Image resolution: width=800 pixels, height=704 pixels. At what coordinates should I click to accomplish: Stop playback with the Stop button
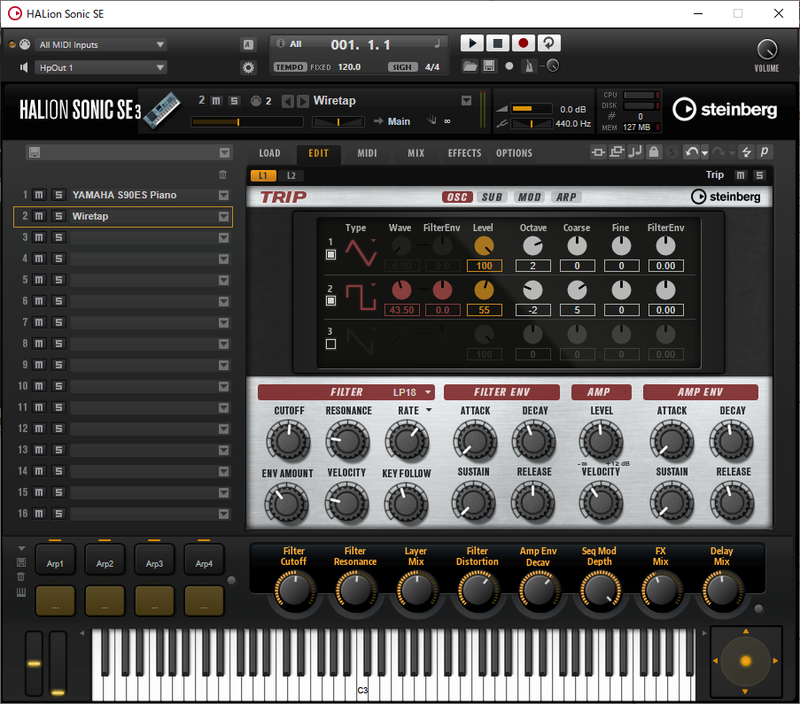(497, 43)
